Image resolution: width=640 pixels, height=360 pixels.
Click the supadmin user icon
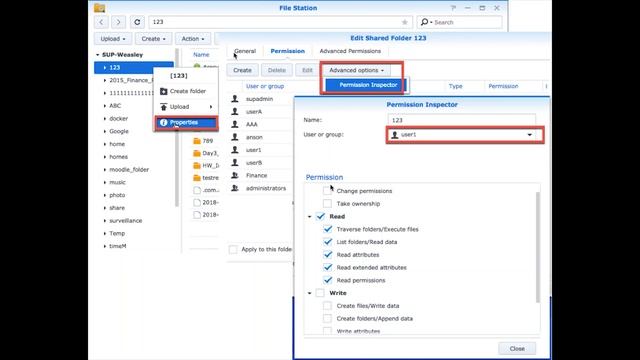click(x=235, y=99)
